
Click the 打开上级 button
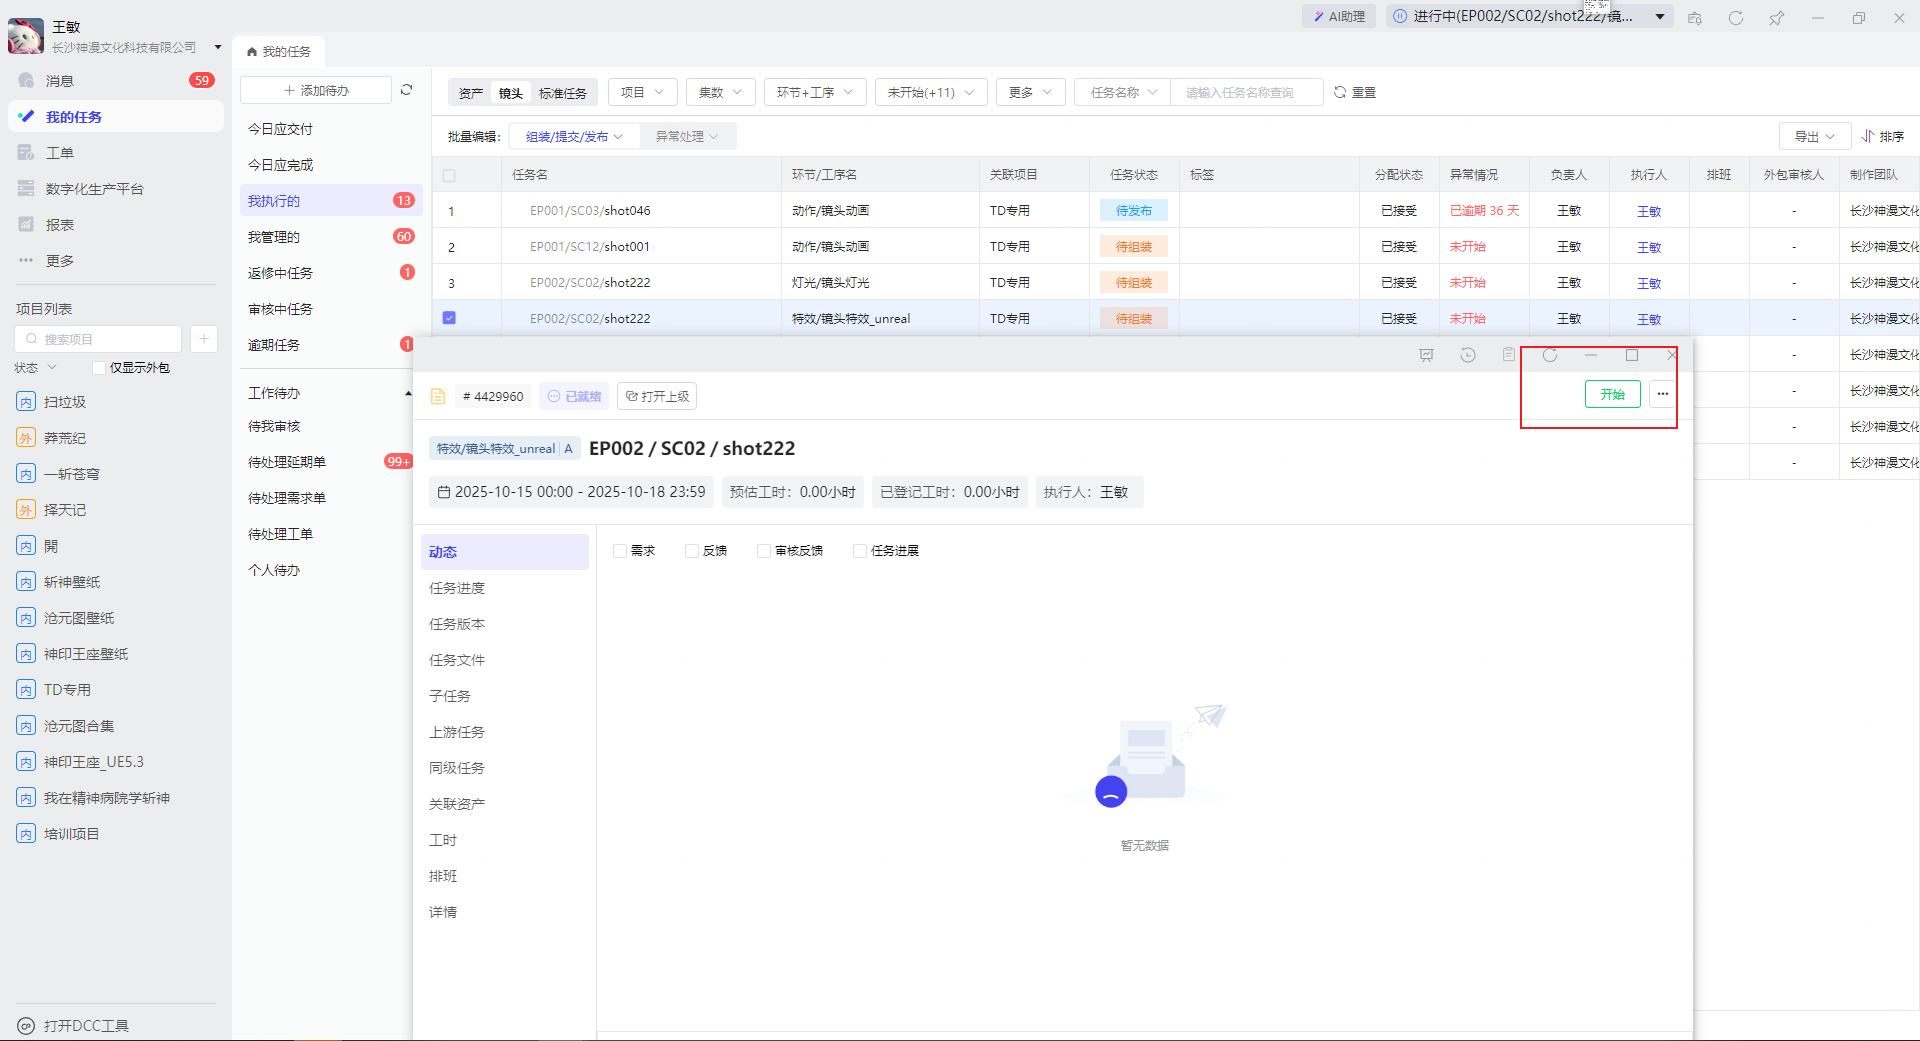tap(657, 396)
